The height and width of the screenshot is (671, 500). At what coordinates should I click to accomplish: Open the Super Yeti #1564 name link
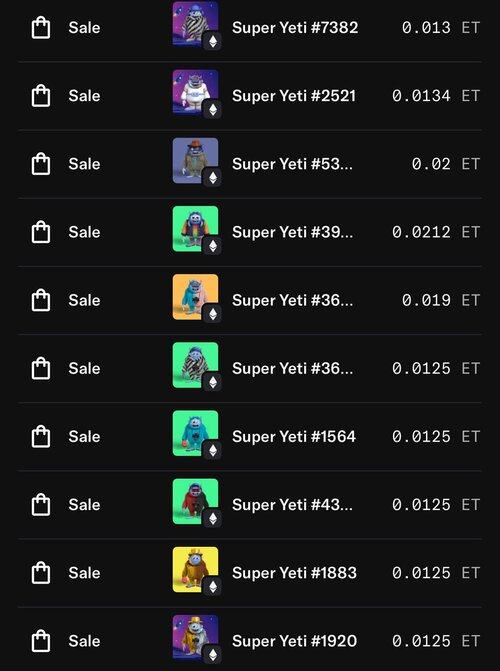[x=294, y=436]
